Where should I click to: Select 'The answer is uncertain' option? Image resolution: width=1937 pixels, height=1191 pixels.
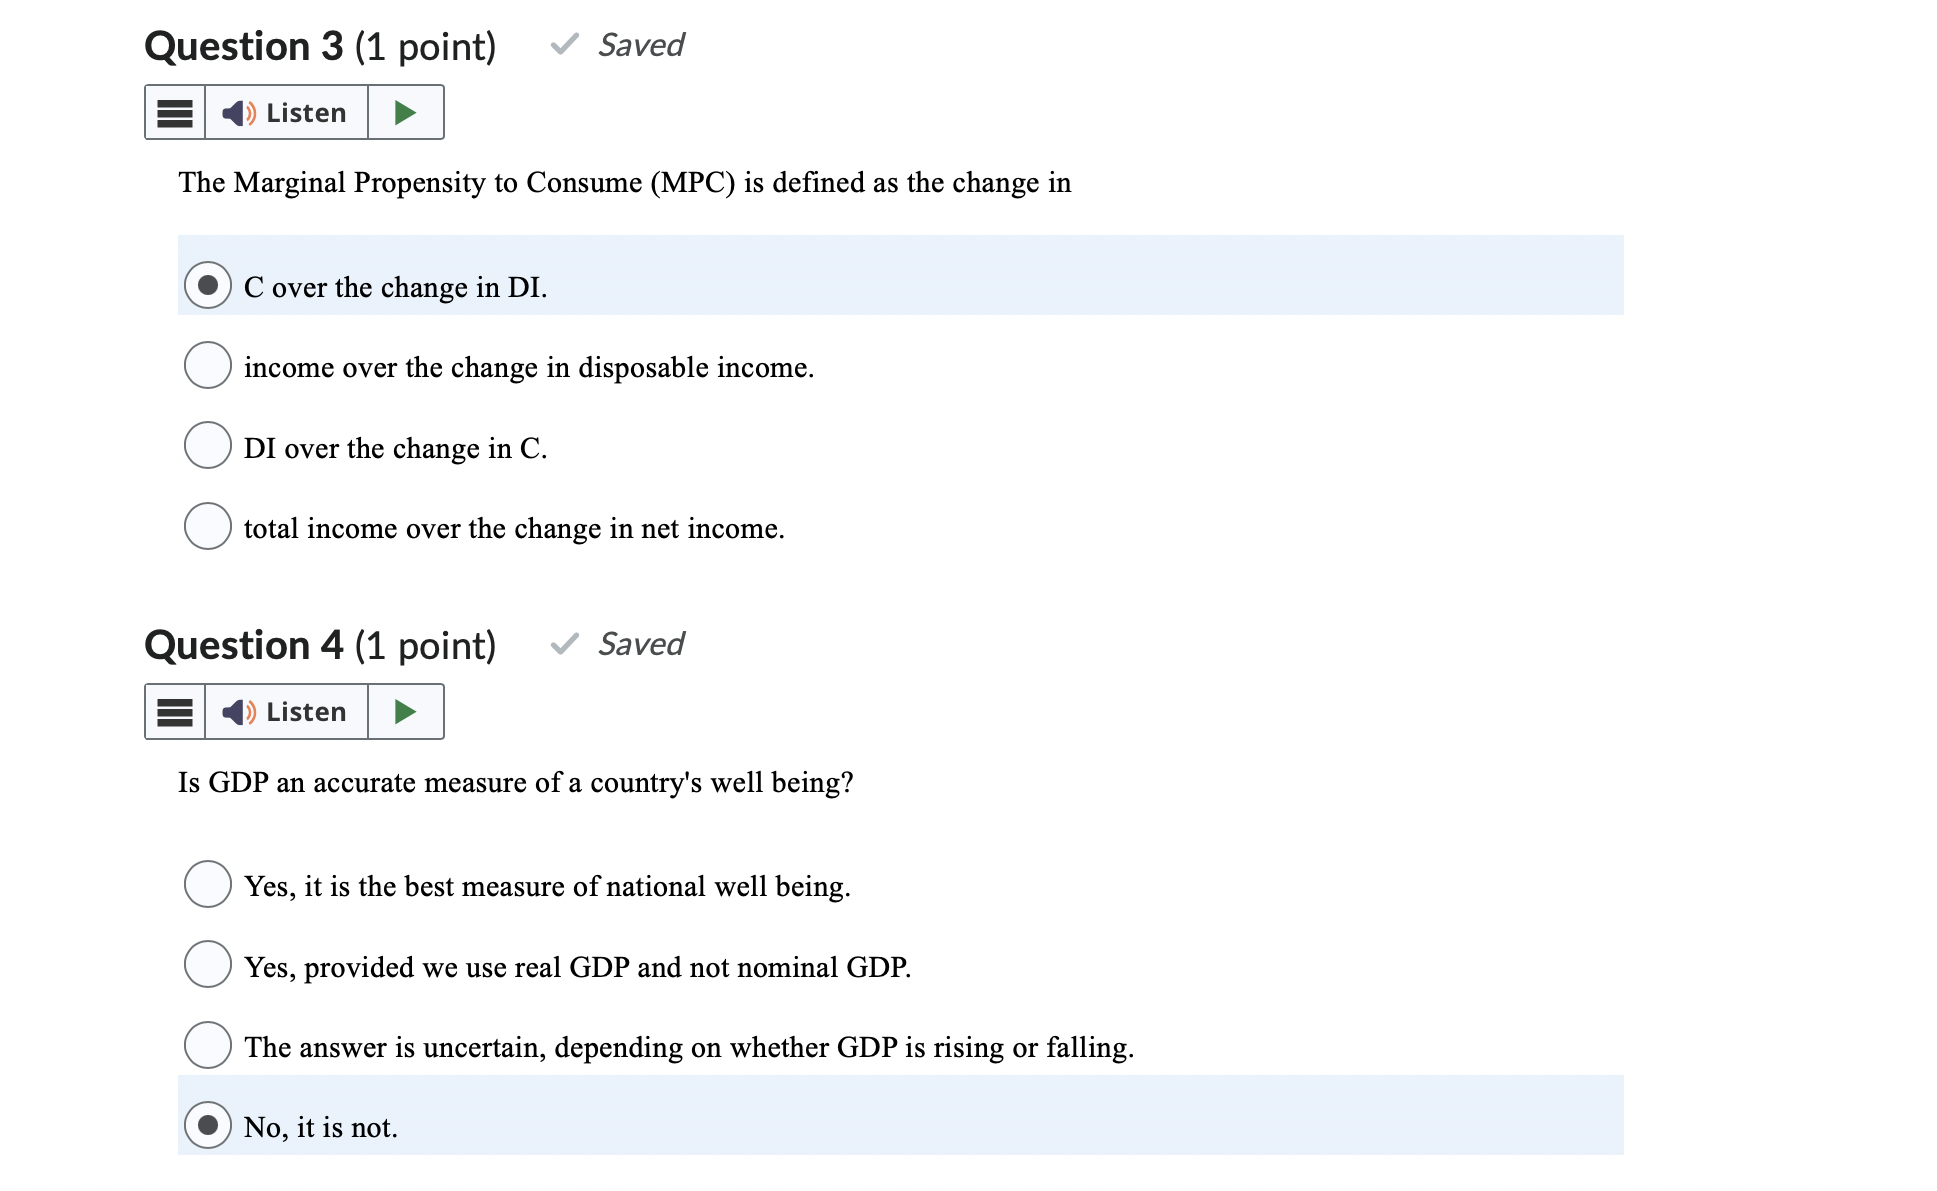pos(207,1046)
